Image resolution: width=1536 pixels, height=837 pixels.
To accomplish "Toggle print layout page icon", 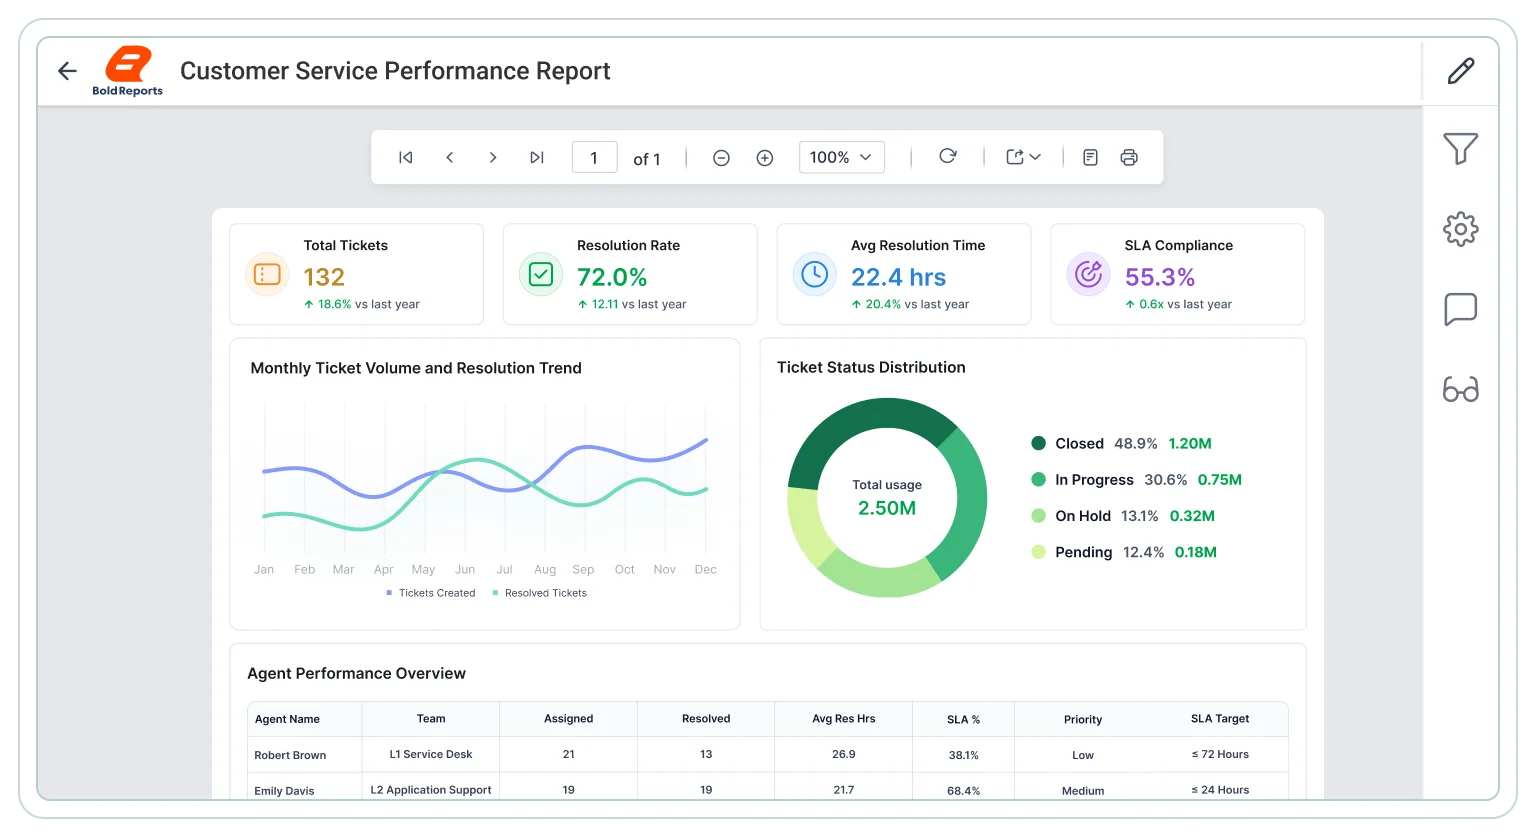I will click(1091, 157).
